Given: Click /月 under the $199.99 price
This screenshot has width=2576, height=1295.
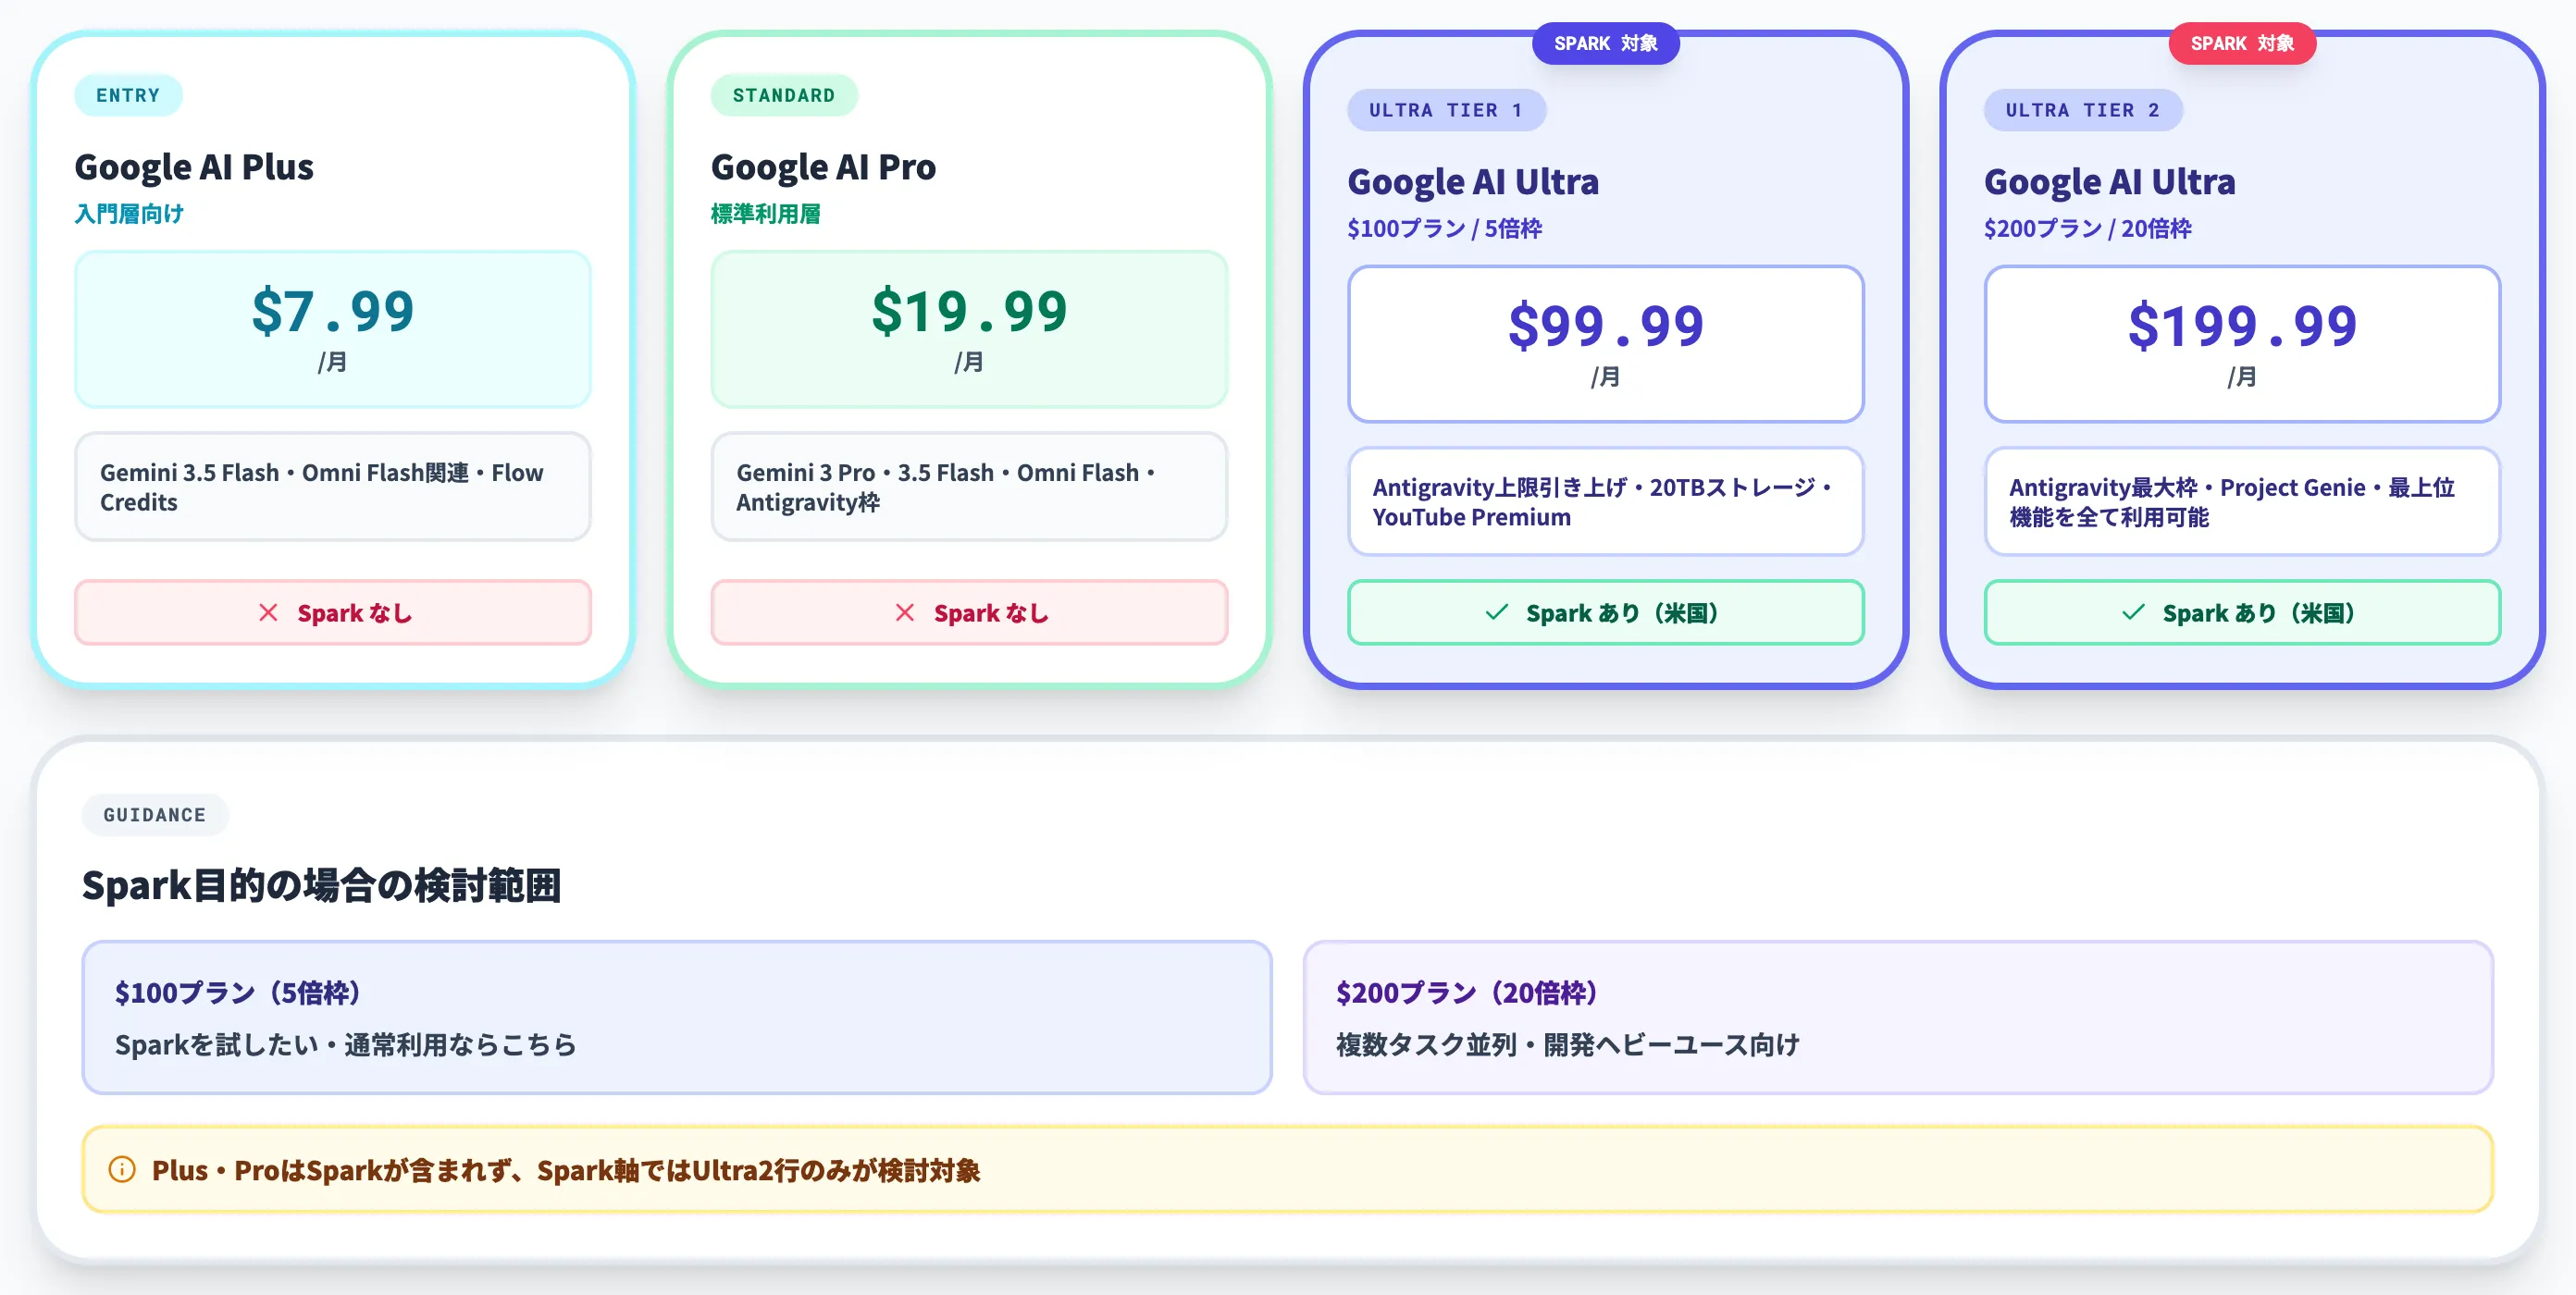Looking at the screenshot, I should (2242, 376).
